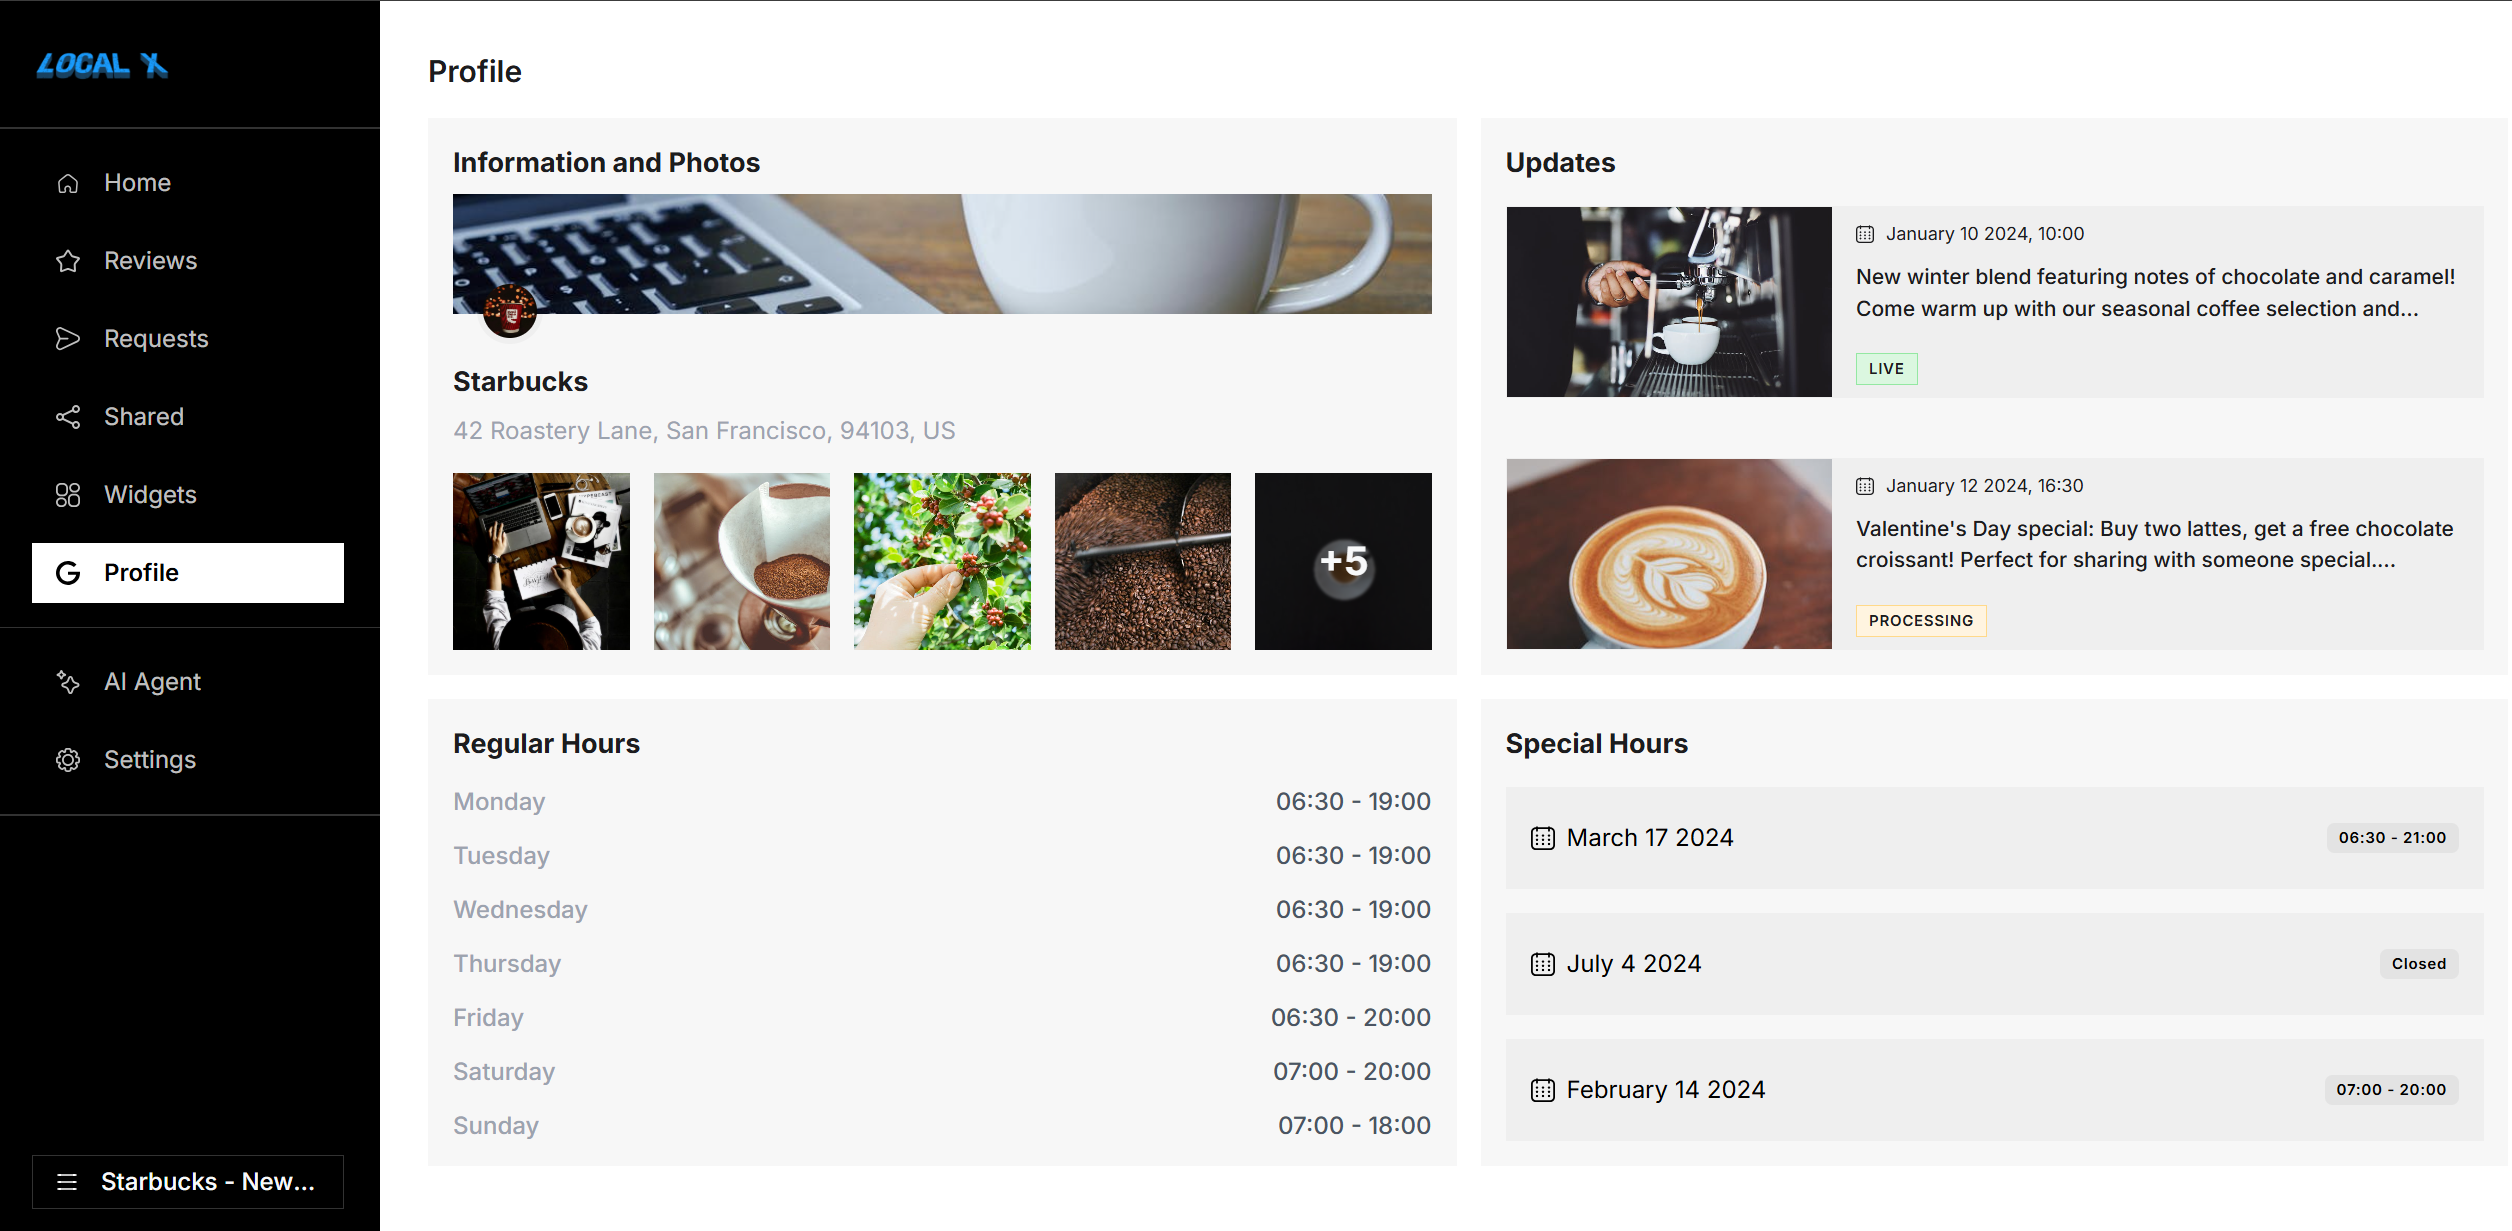Click the Closed badge for July 4

(2418, 964)
